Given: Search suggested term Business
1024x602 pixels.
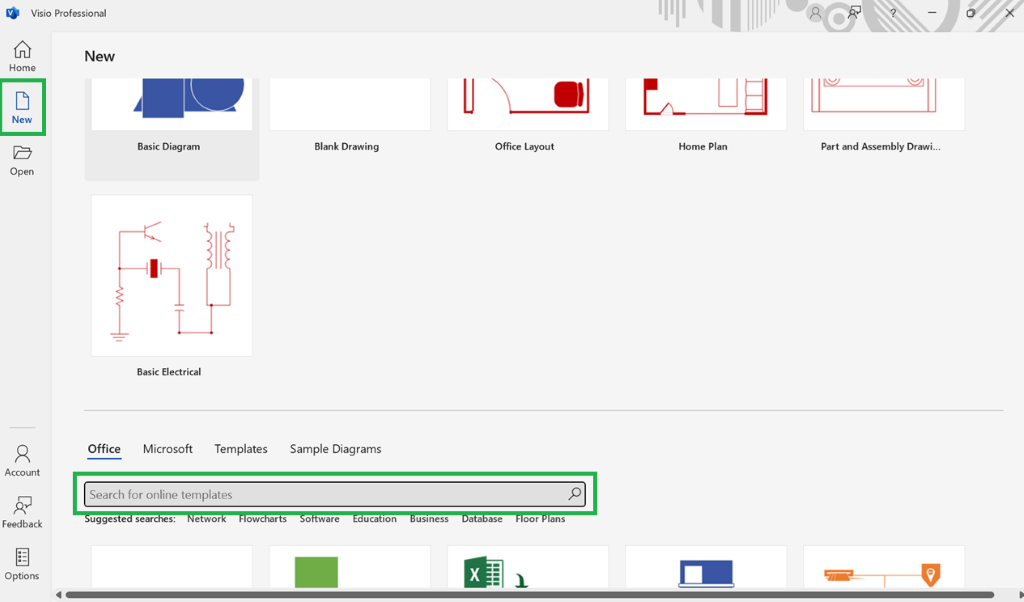Looking at the screenshot, I should point(429,519).
